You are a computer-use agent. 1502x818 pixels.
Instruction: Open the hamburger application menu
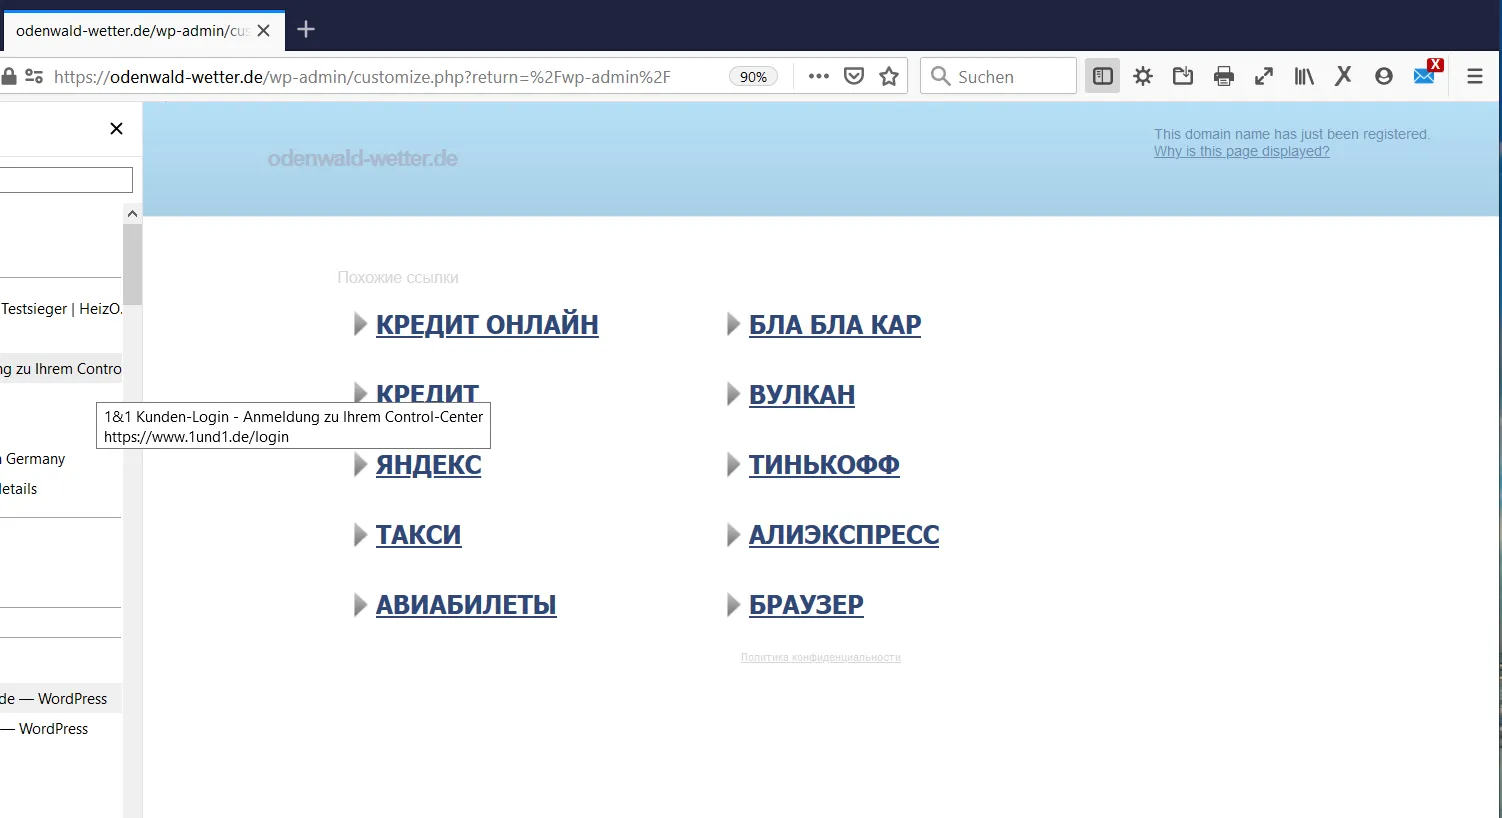tap(1475, 76)
